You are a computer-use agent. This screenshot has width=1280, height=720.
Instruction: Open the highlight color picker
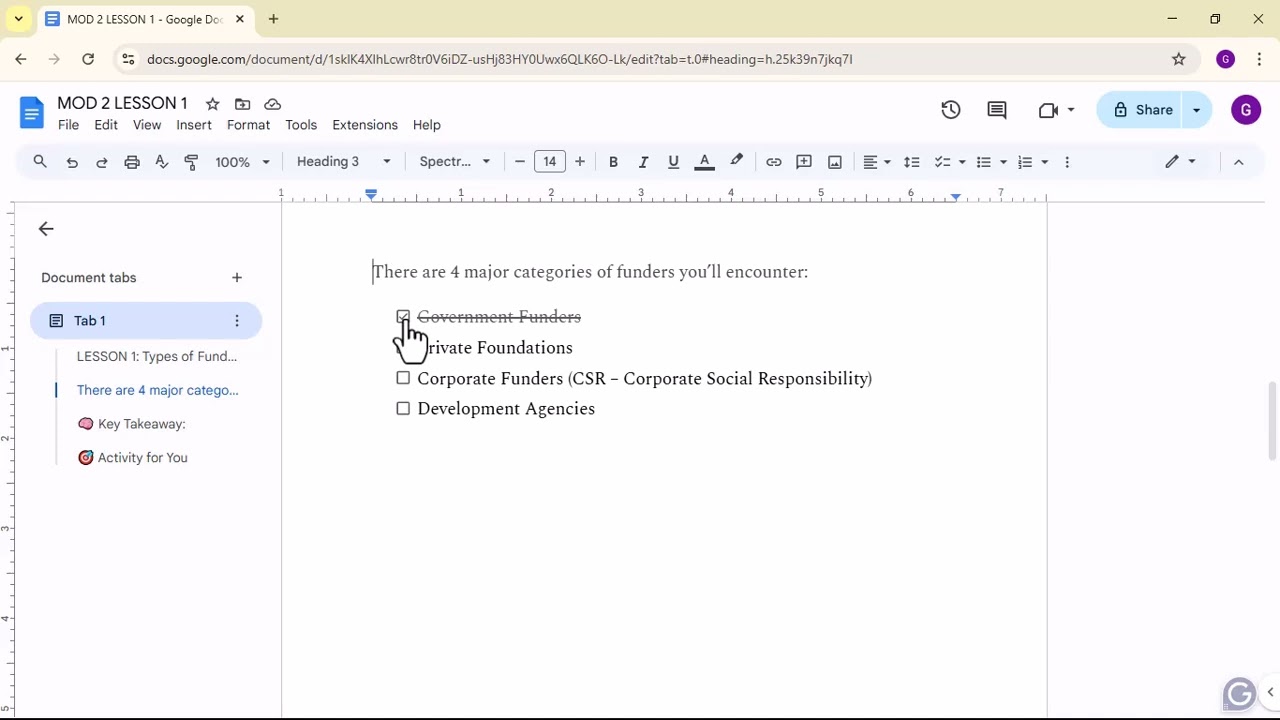(x=736, y=162)
